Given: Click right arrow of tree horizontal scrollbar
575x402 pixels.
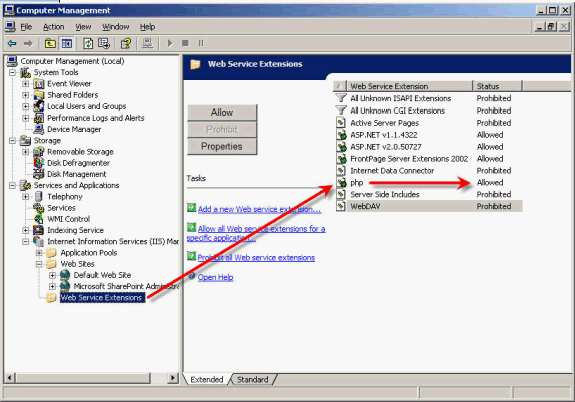Looking at the screenshot, I should coord(172,377).
